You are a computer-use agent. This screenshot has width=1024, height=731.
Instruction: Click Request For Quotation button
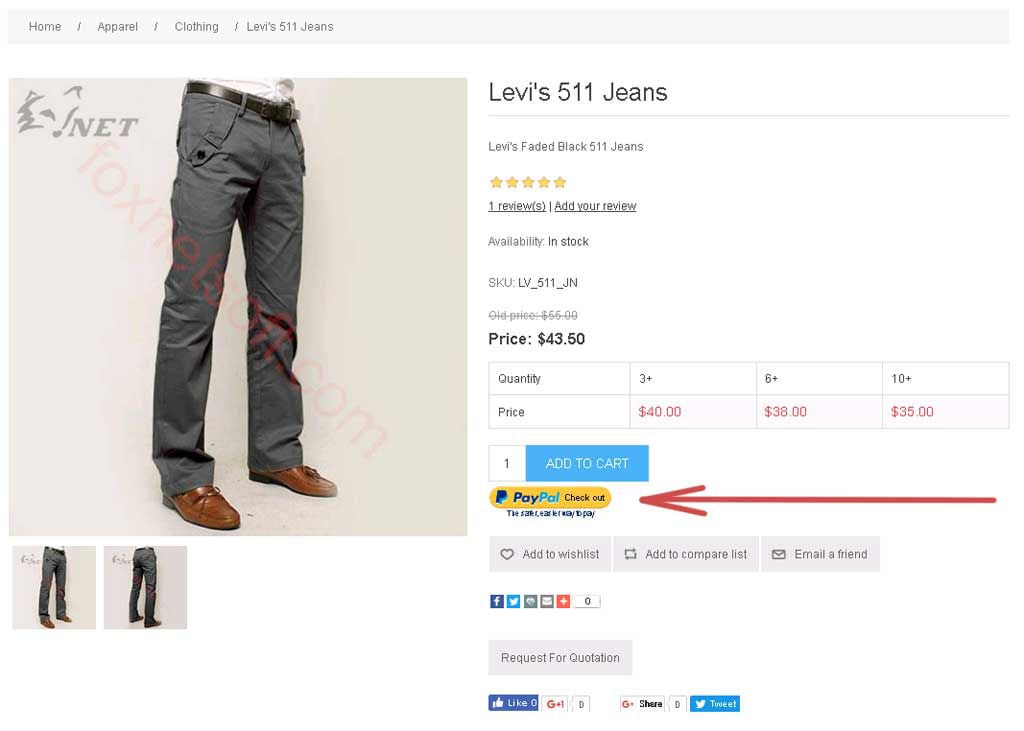[560, 657]
